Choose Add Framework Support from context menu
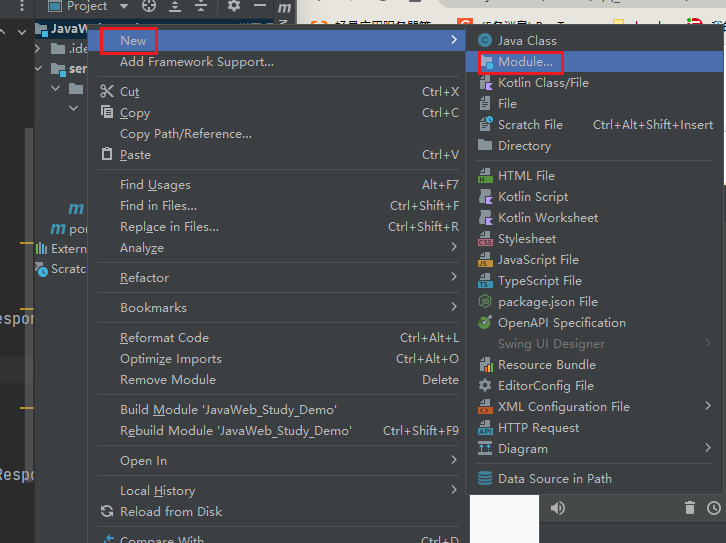726x543 pixels. tap(196, 62)
